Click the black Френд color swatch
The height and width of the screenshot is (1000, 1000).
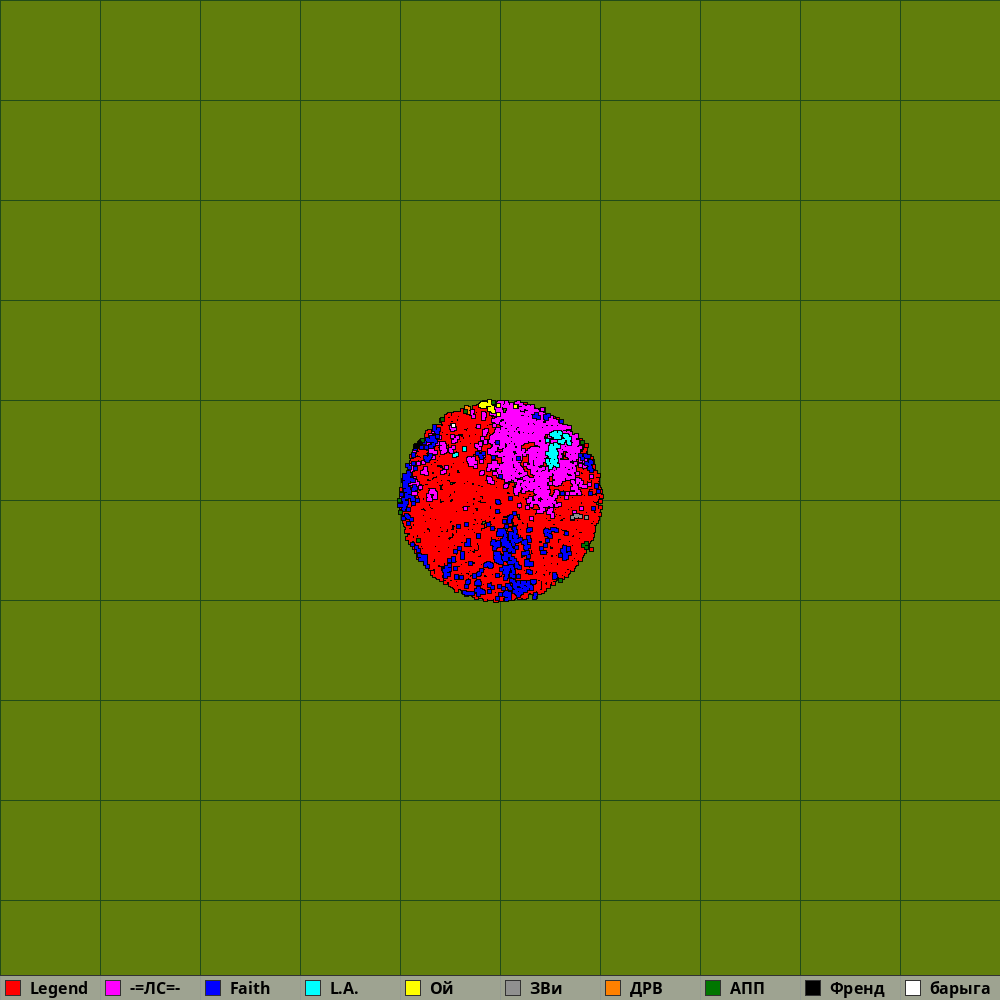point(813,988)
